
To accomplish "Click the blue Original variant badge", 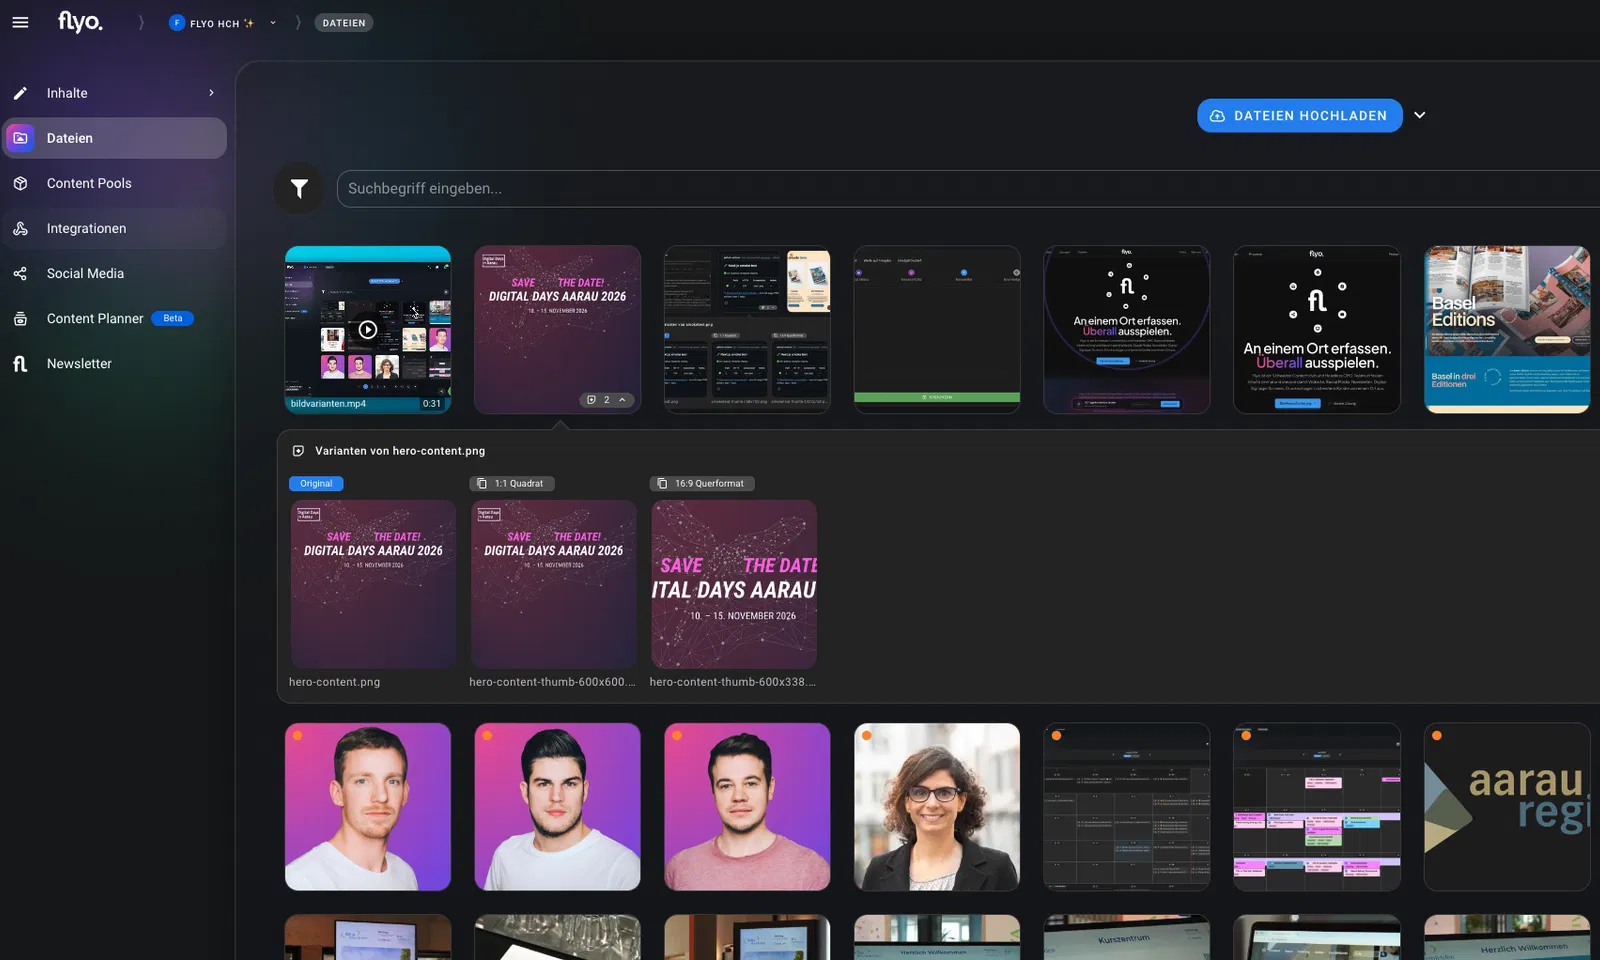I will pyautogui.click(x=316, y=484).
